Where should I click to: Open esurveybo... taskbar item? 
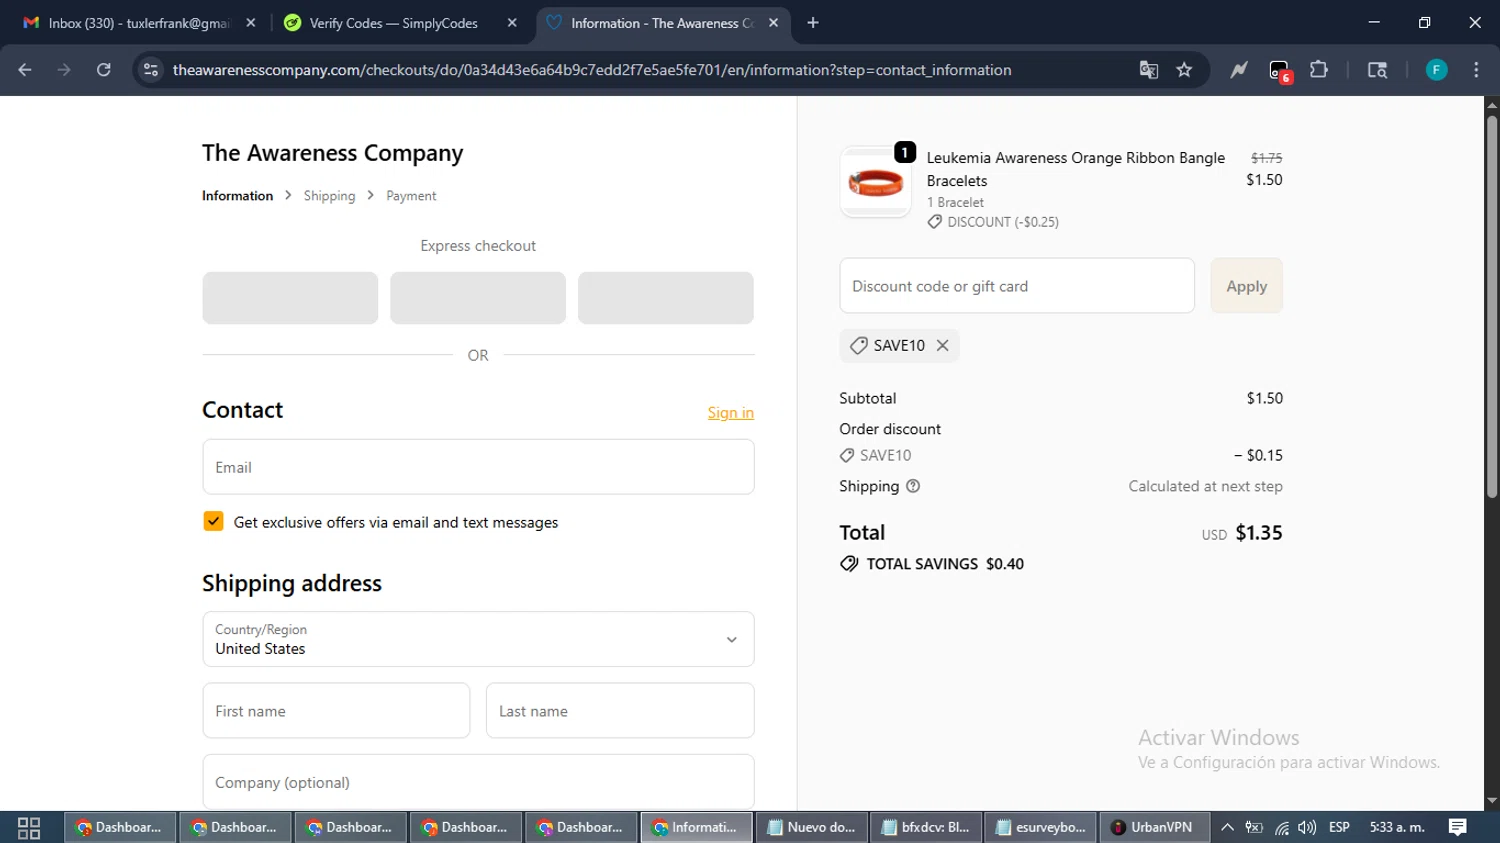pyautogui.click(x=1040, y=827)
